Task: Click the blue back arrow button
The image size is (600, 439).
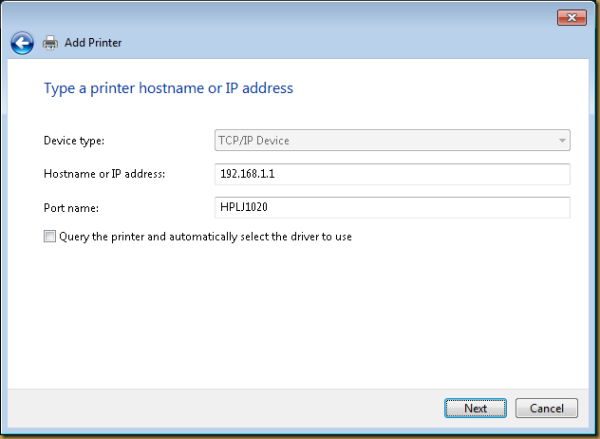Action: click(x=22, y=43)
